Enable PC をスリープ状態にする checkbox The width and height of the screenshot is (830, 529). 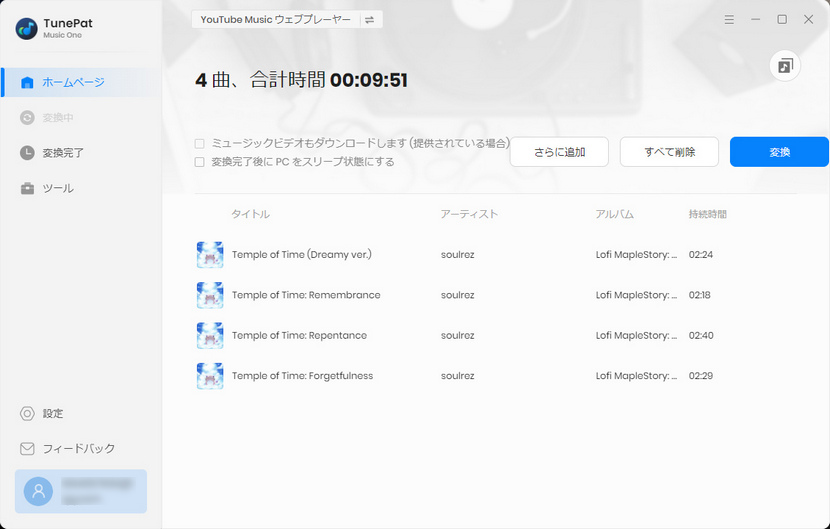tap(200, 162)
